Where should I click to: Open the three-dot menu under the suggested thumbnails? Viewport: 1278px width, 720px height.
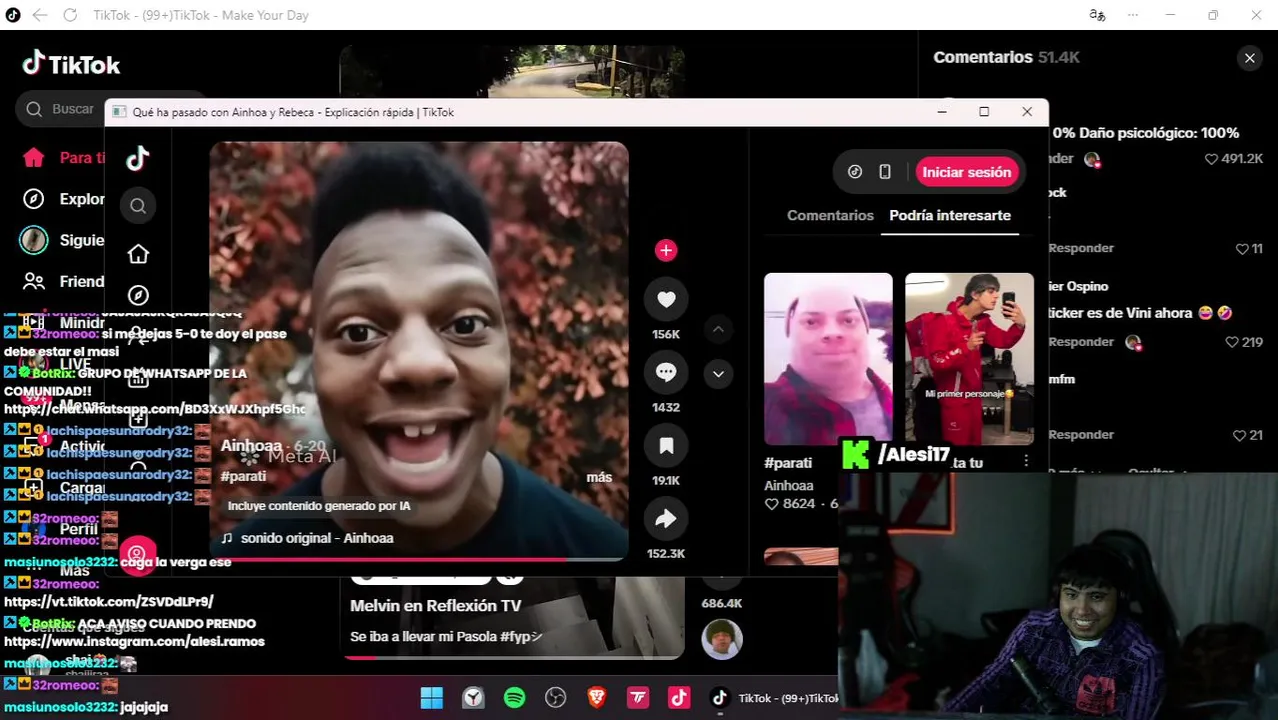click(x=1026, y=461)
